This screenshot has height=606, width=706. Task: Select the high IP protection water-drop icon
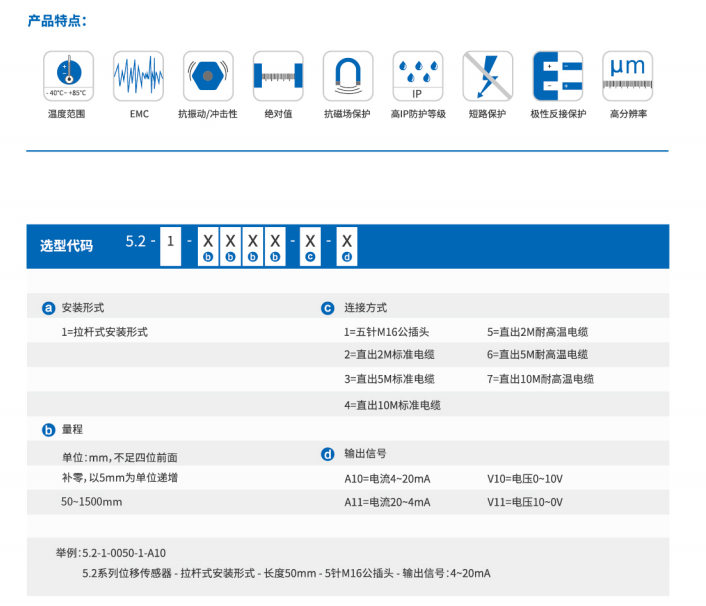[x=417, y=76]
